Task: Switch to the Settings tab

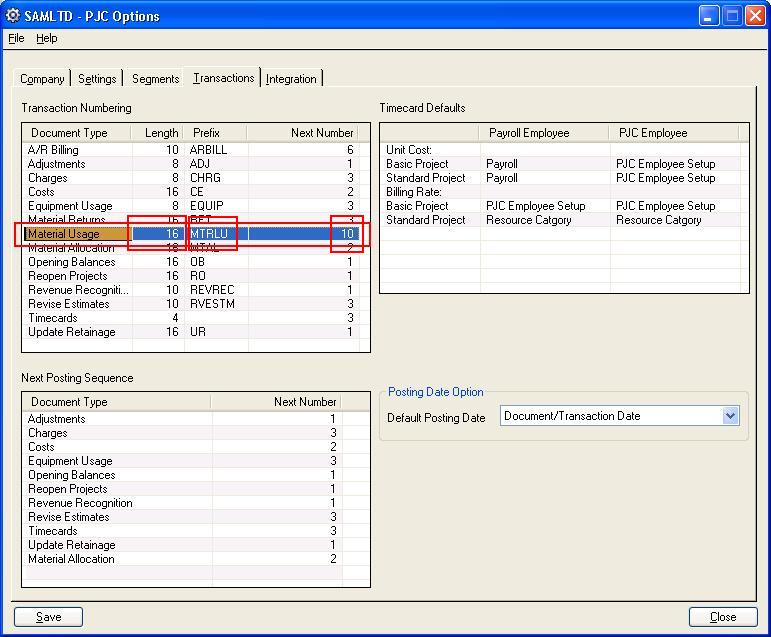Action: point(97,79)
